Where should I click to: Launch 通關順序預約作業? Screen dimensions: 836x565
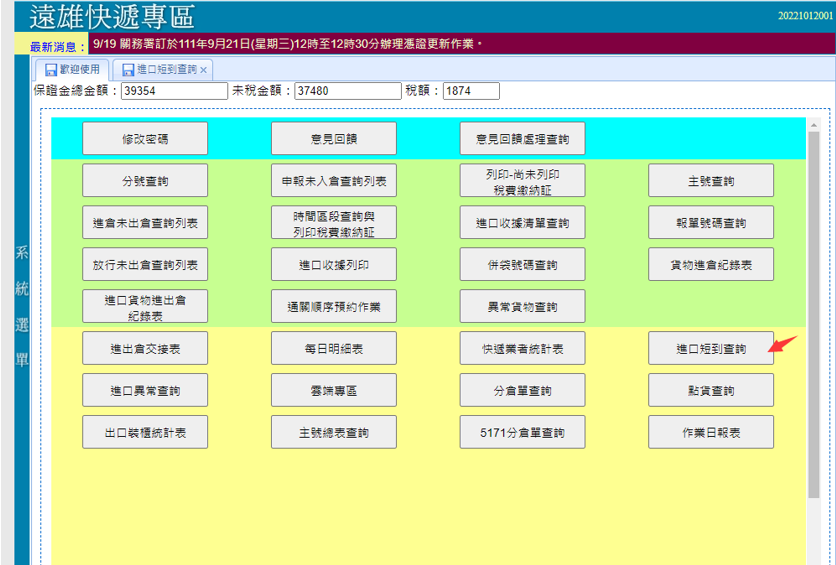(x=333, y=306)
